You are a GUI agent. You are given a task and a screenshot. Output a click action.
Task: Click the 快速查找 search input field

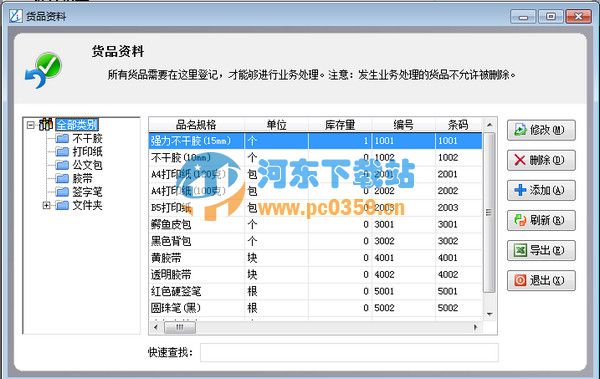coord(349,353)
